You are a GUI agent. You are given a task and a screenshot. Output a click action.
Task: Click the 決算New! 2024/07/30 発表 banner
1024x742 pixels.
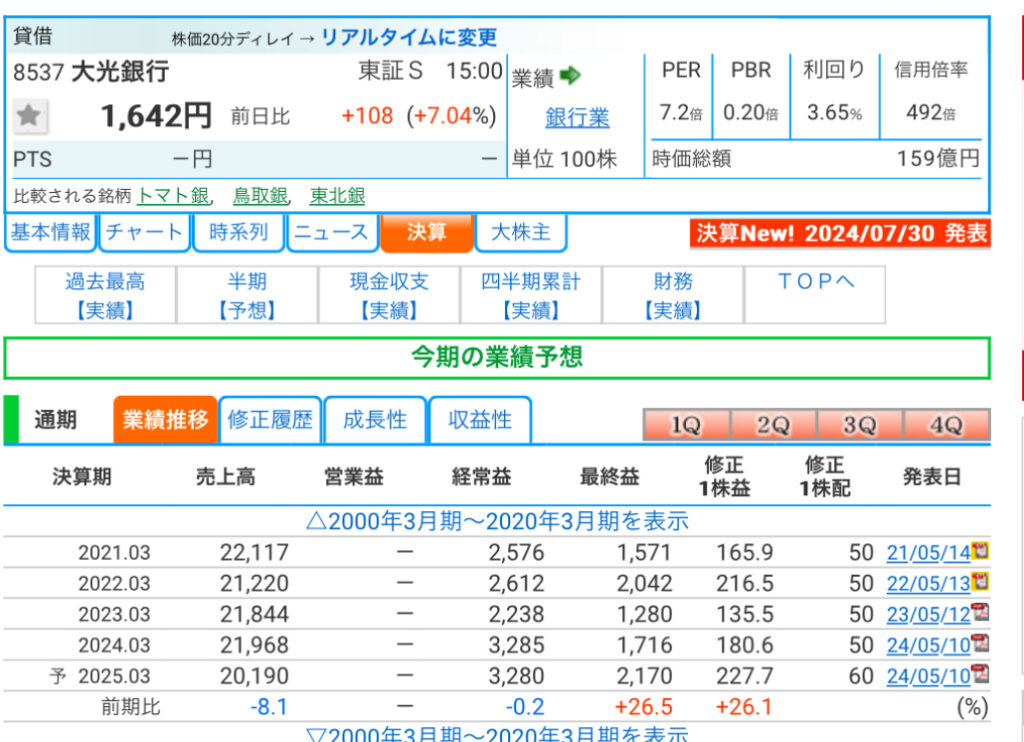(x=840, y=233)
